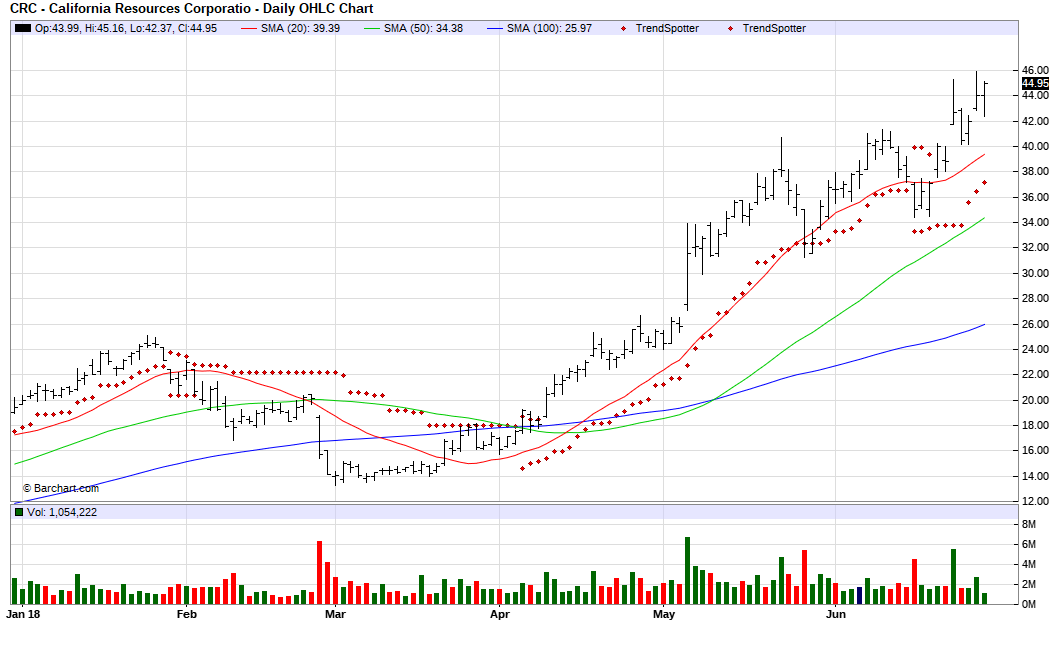Screen dimensions: 1060x645
Task: Click the OHLC values text Op:43.99
Action: [126, 28]
